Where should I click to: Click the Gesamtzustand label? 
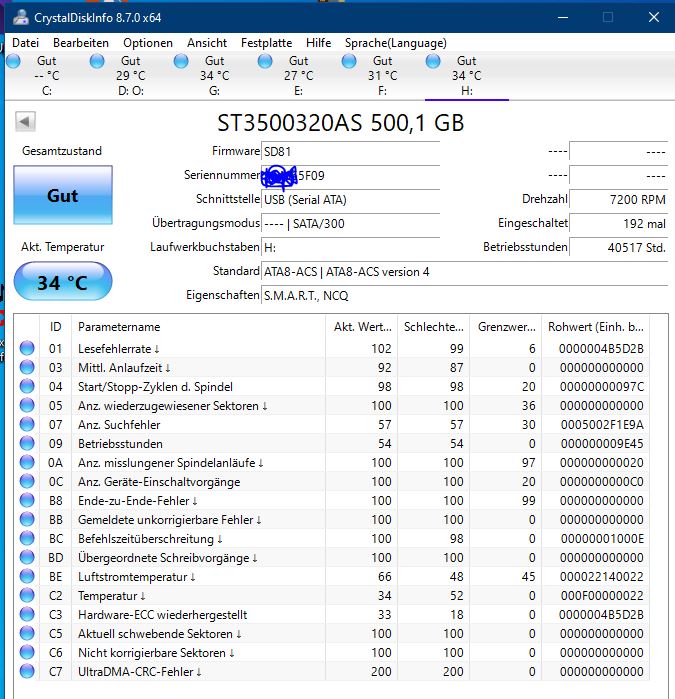tap(62, 151)
